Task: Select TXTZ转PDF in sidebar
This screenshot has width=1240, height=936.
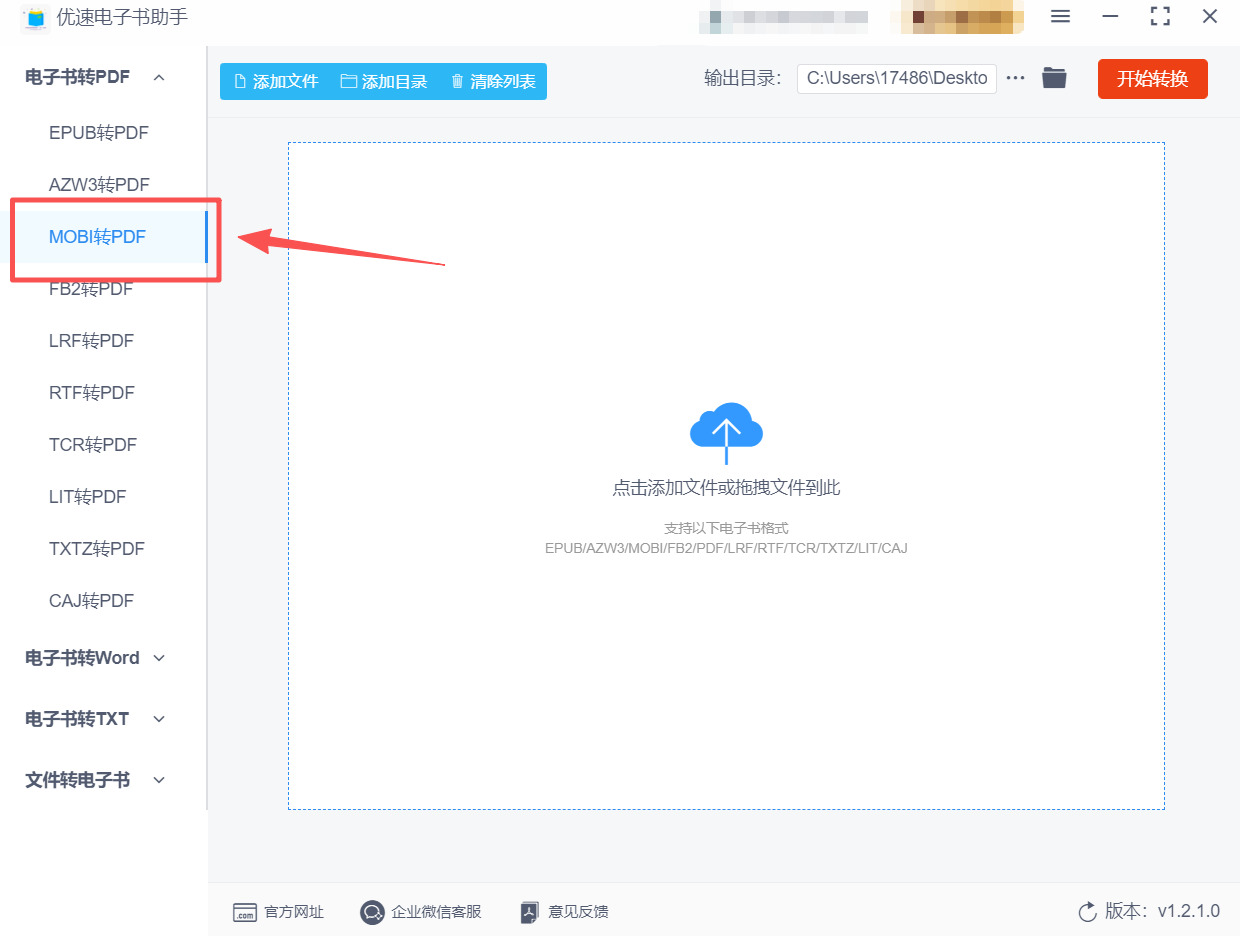Action: pyautogui.click(x=97, y=549)
